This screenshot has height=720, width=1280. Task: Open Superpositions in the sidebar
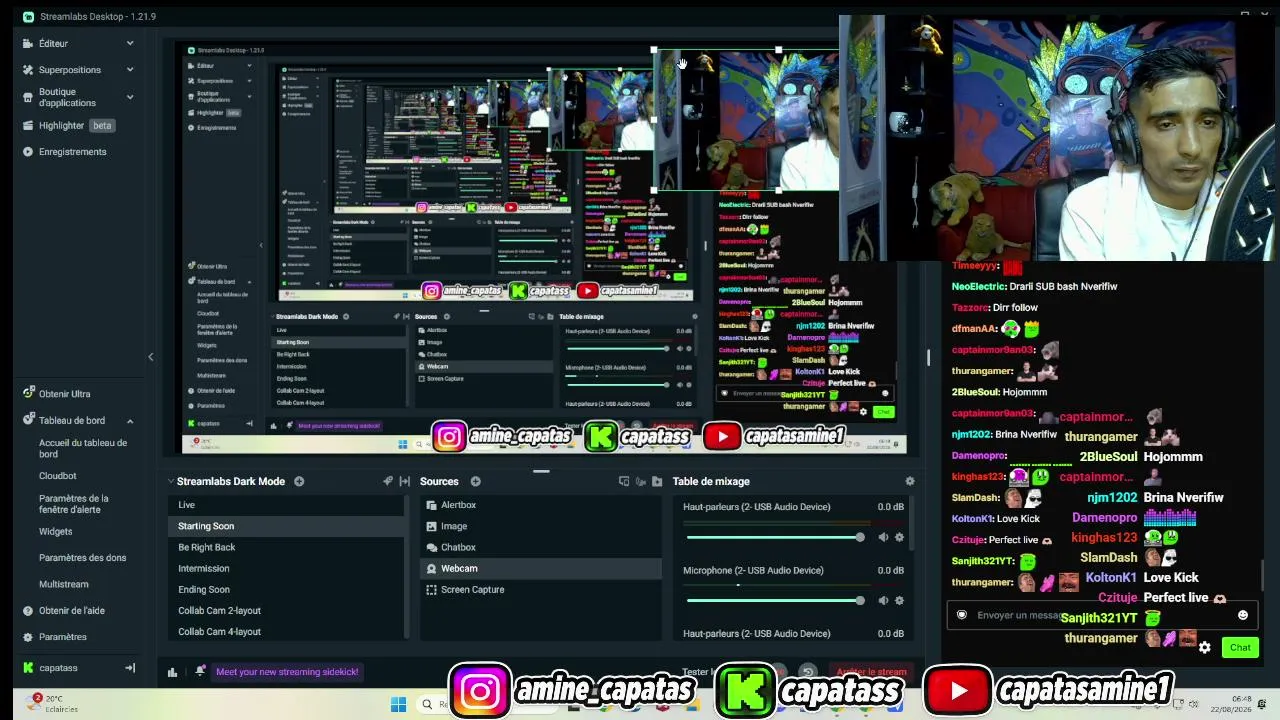pos(70,69)
